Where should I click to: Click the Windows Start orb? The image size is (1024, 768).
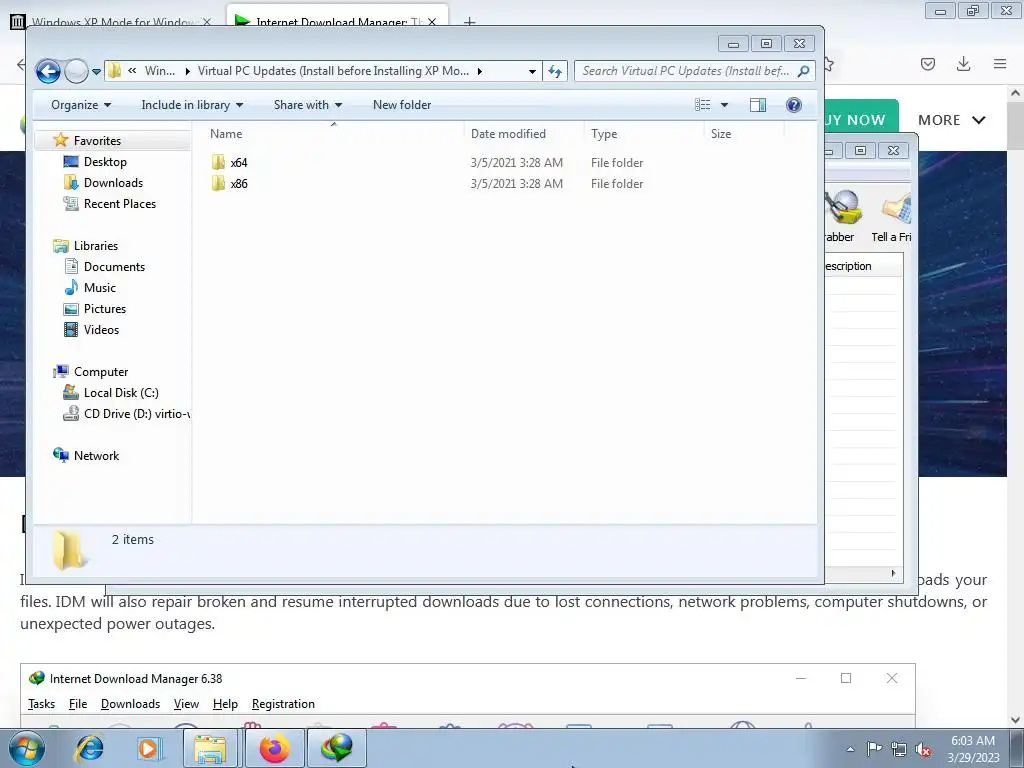pyautogui.click(x=27, y=748)
